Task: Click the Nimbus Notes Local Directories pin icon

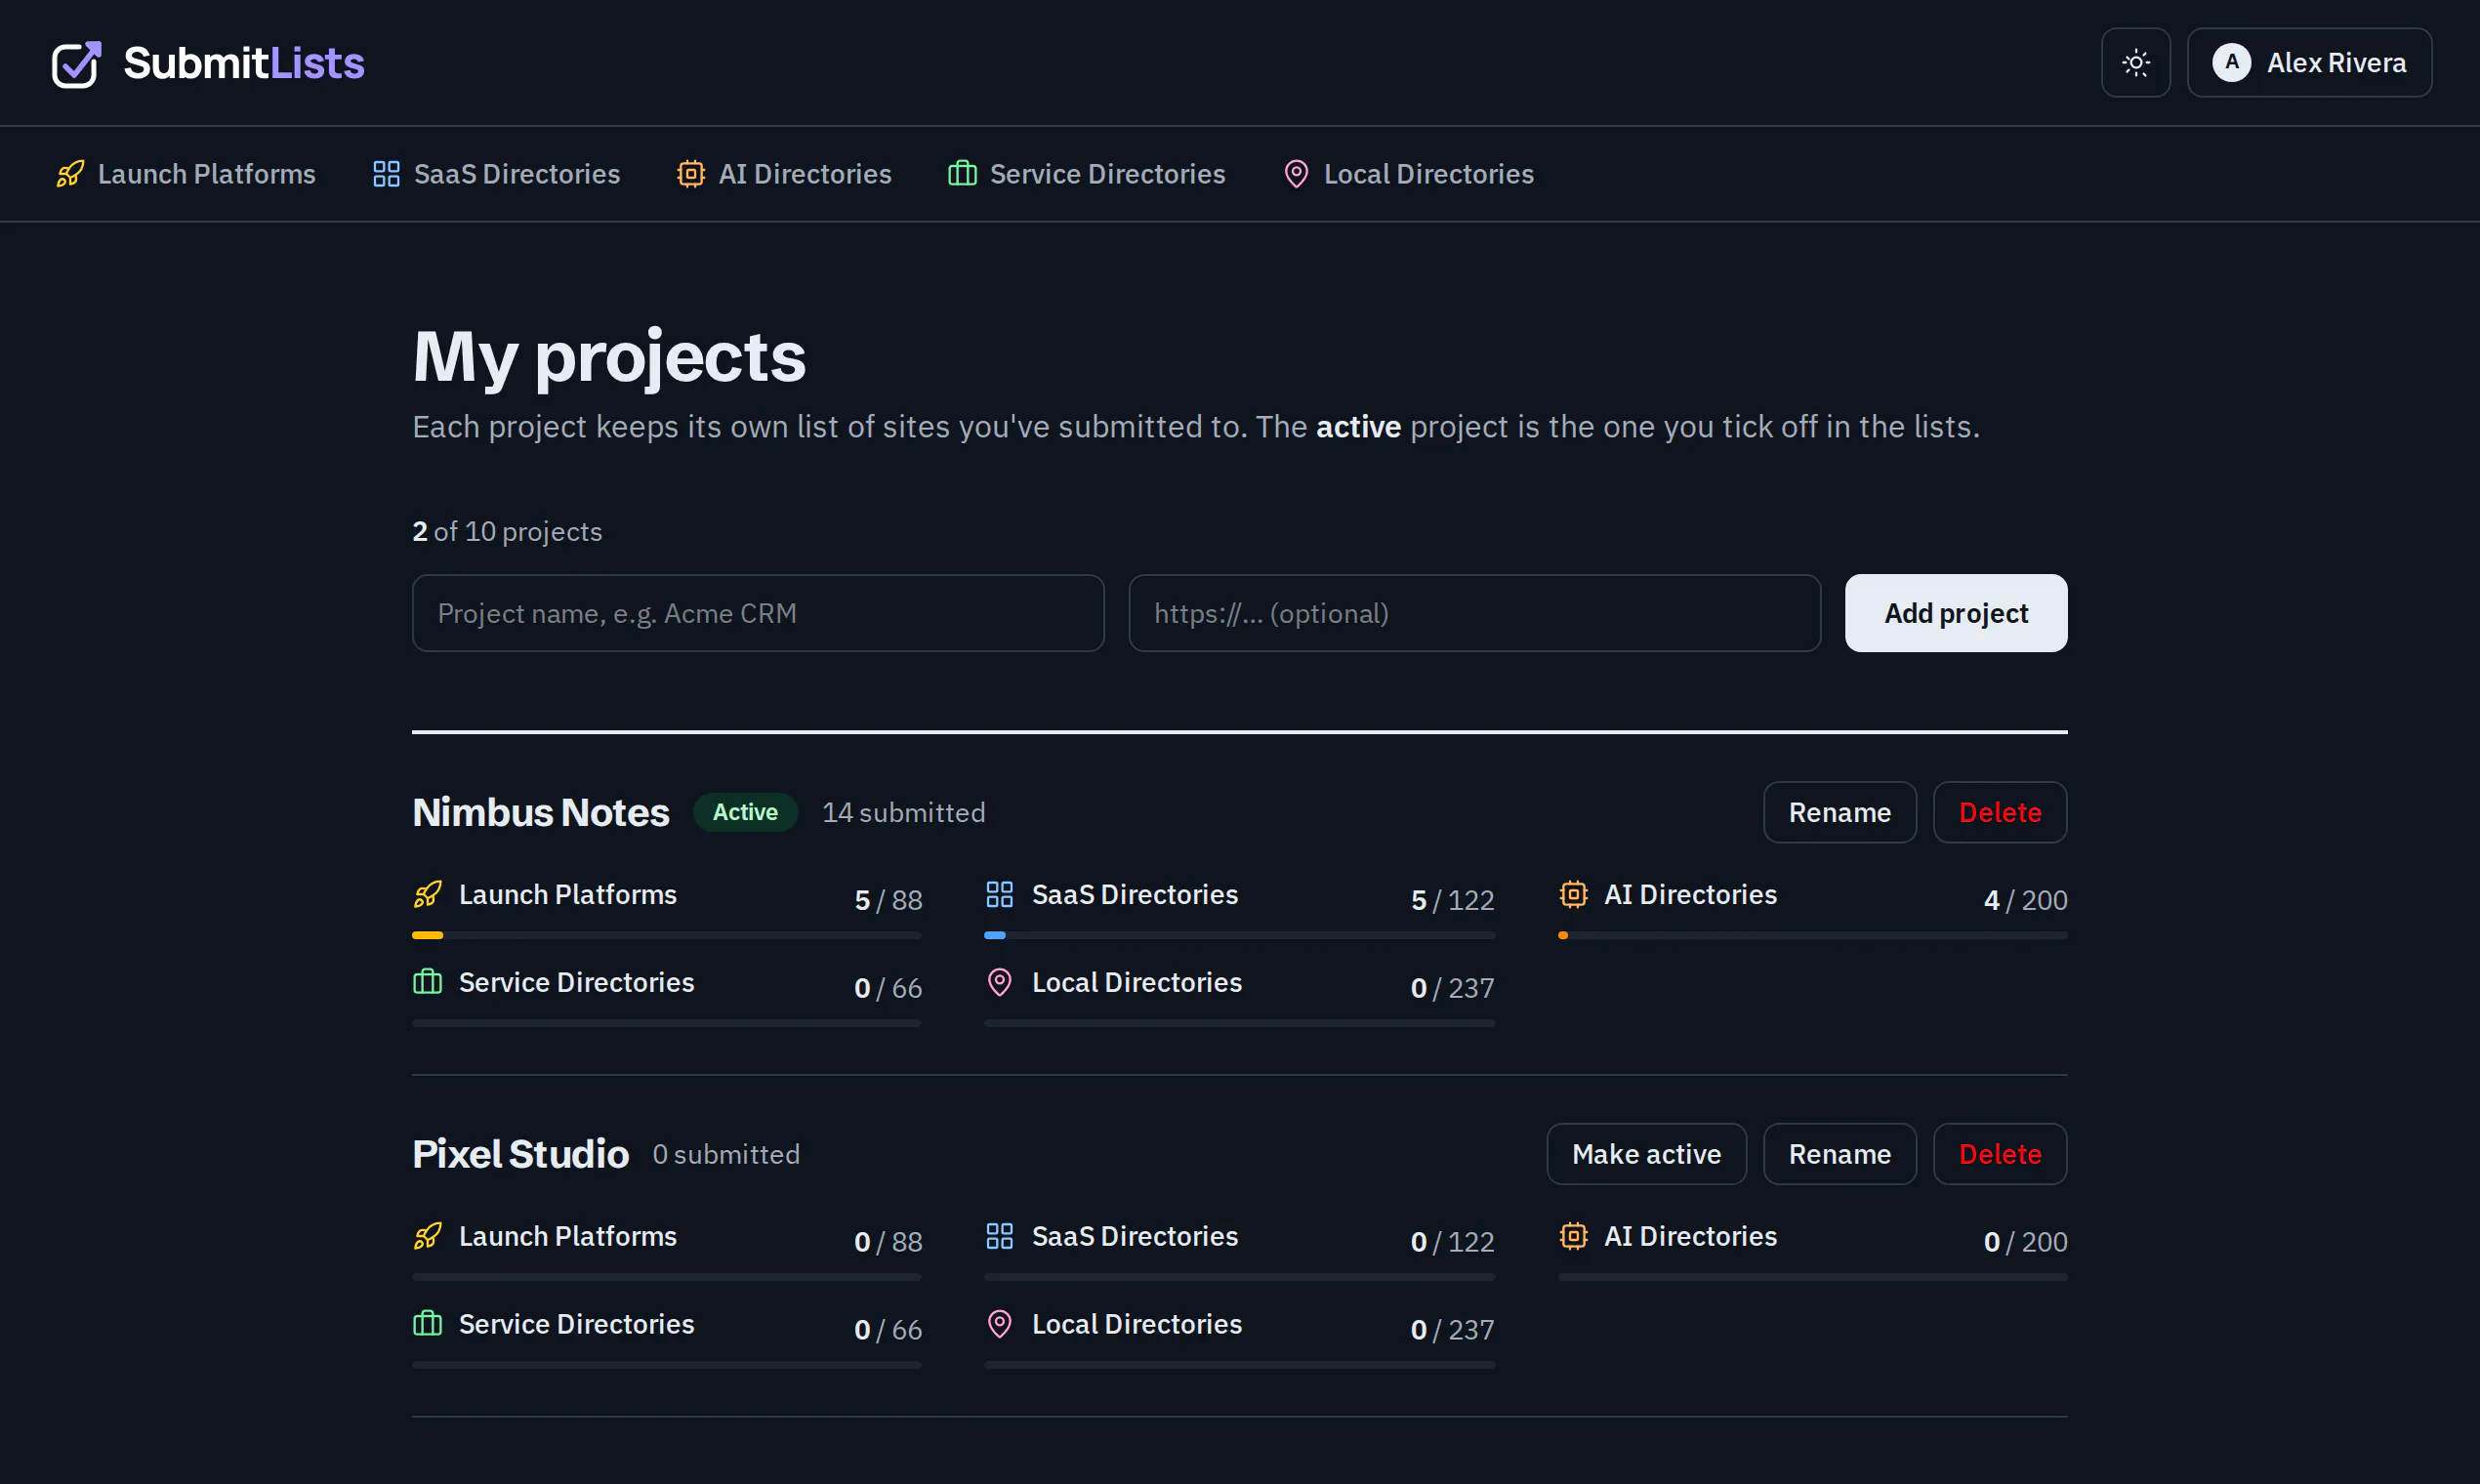Action: coord(1000,982)
